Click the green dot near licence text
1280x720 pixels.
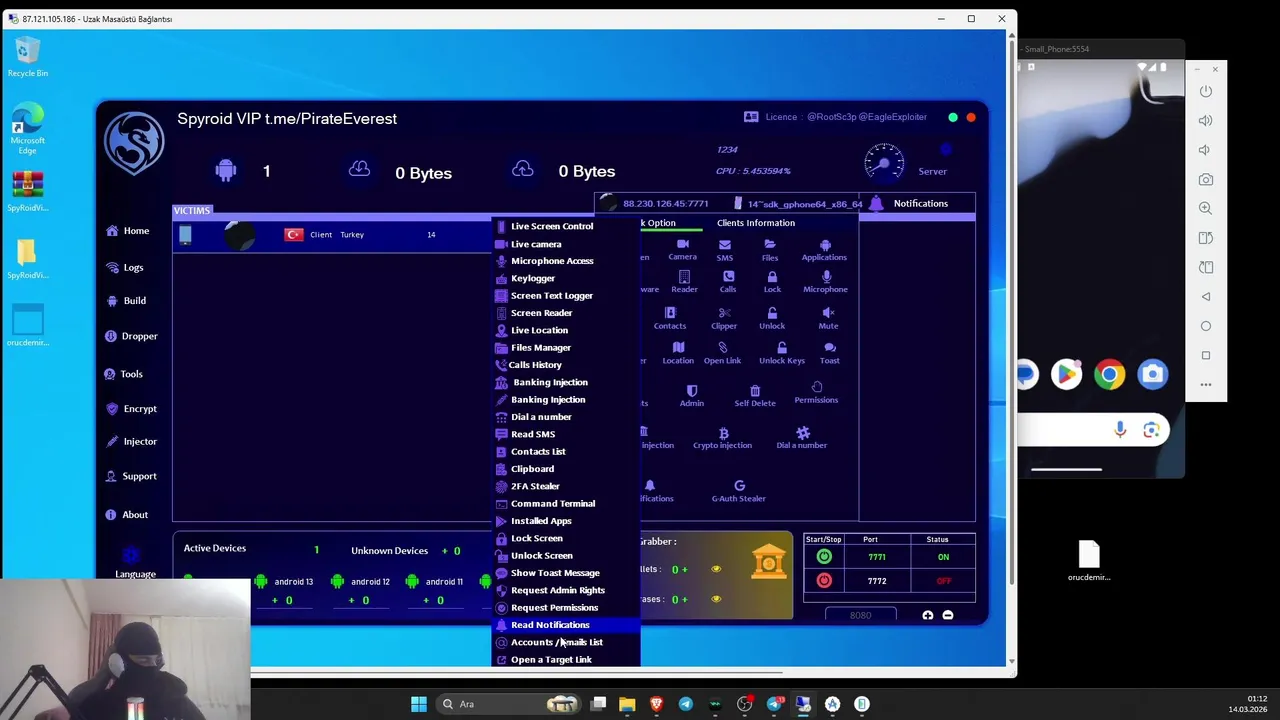pos(953,117)
